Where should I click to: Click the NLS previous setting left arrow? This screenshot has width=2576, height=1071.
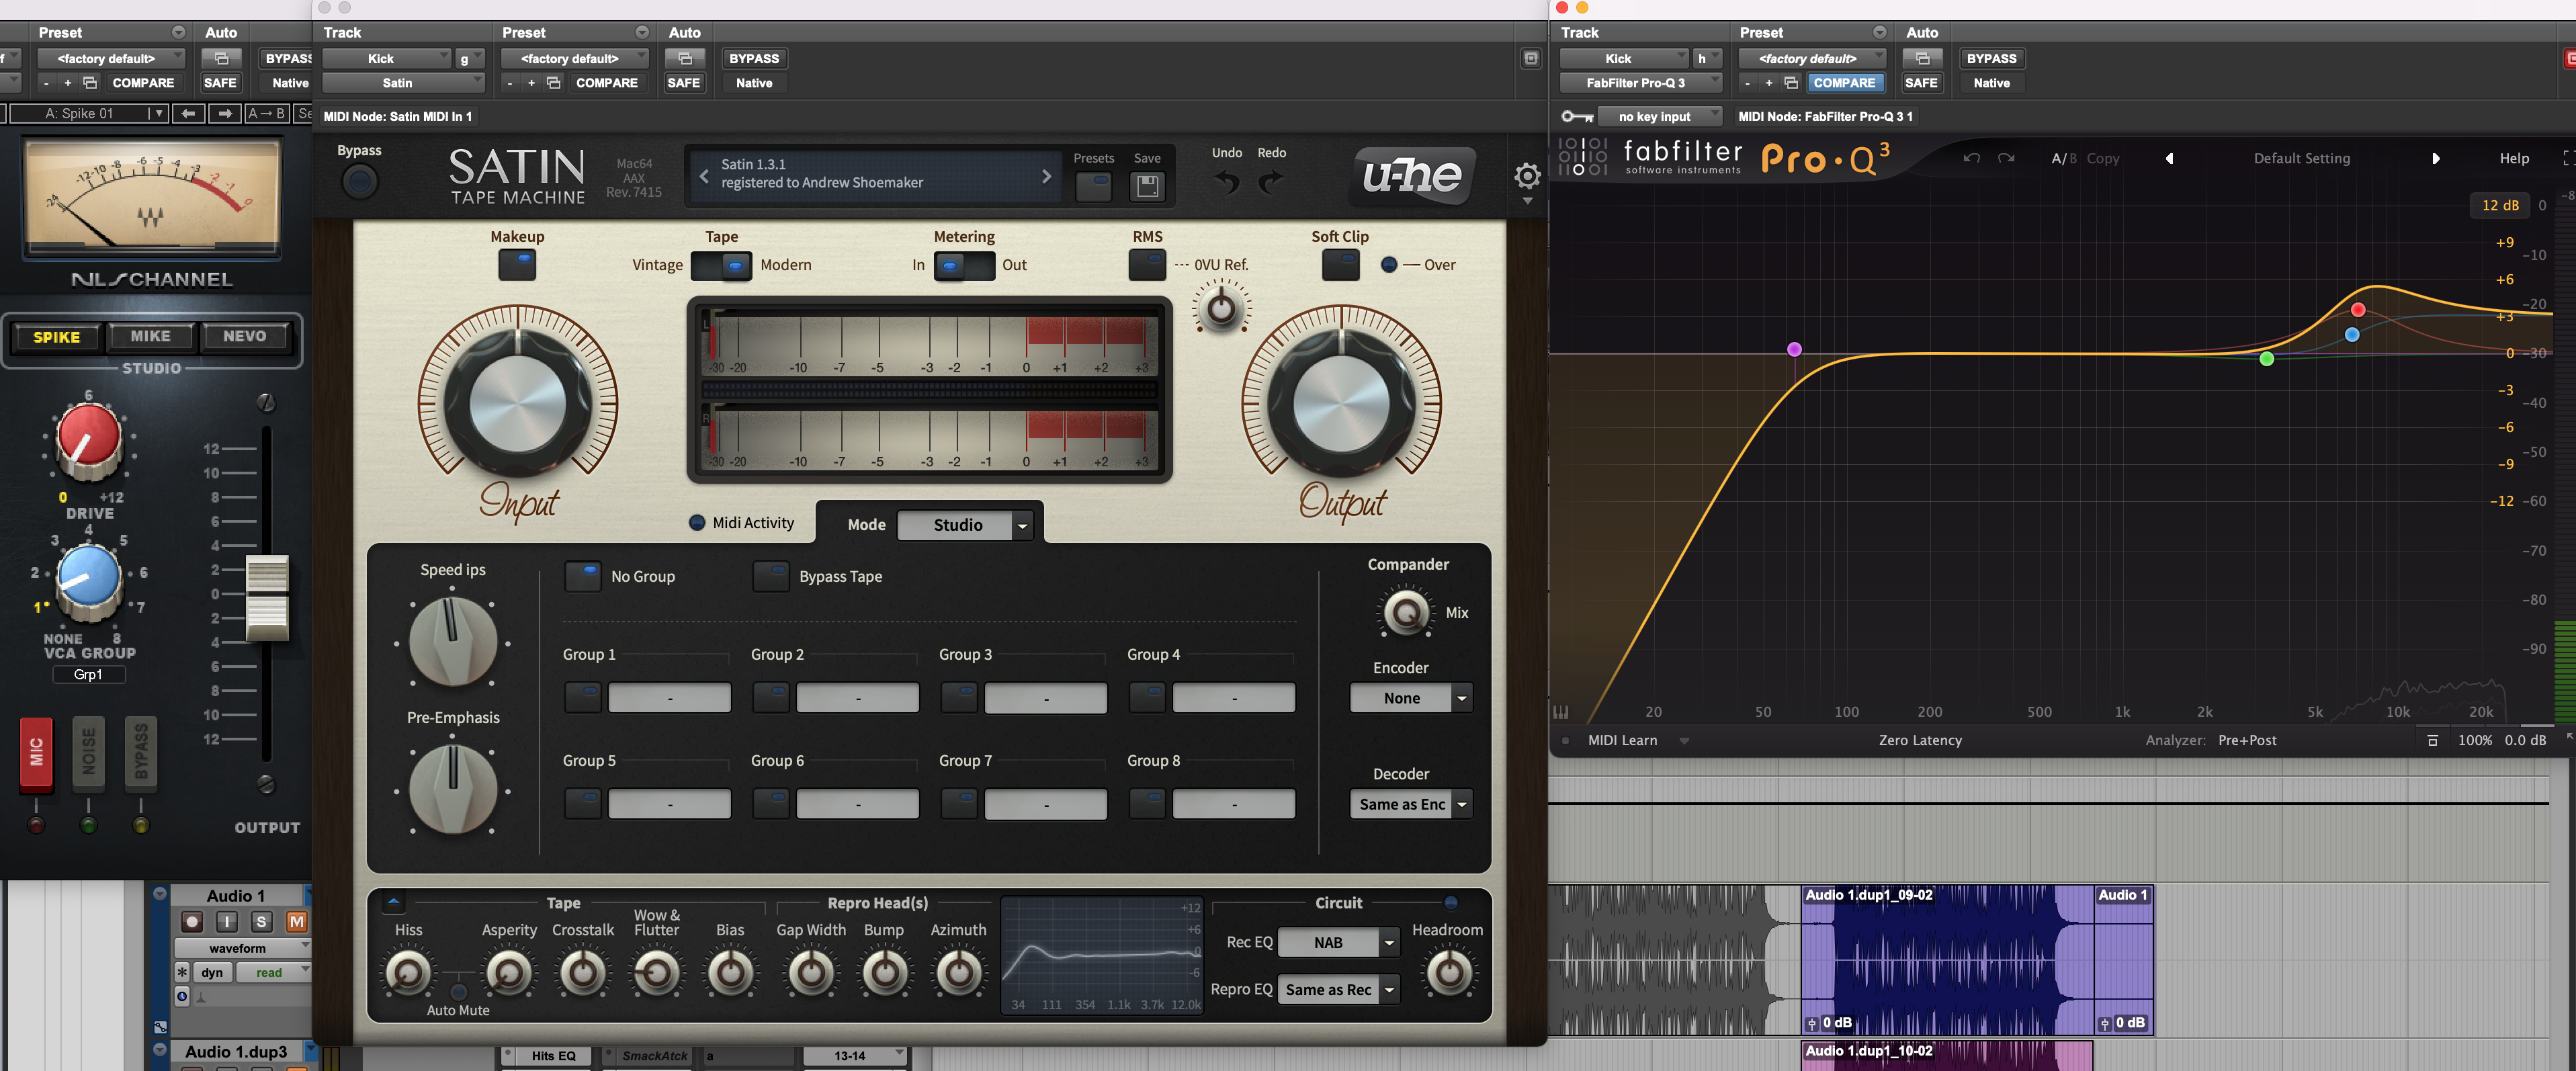pos(188,113)
